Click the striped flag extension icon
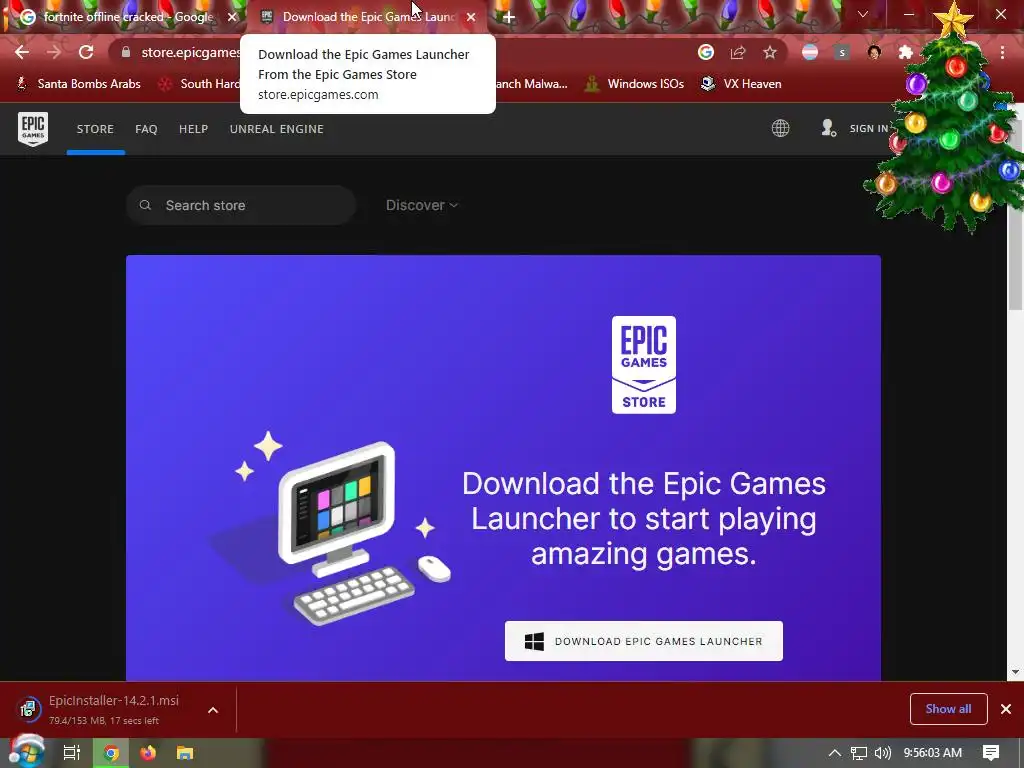The height and width of the screenshot is (768, 1024). click(x=810, y=52)
